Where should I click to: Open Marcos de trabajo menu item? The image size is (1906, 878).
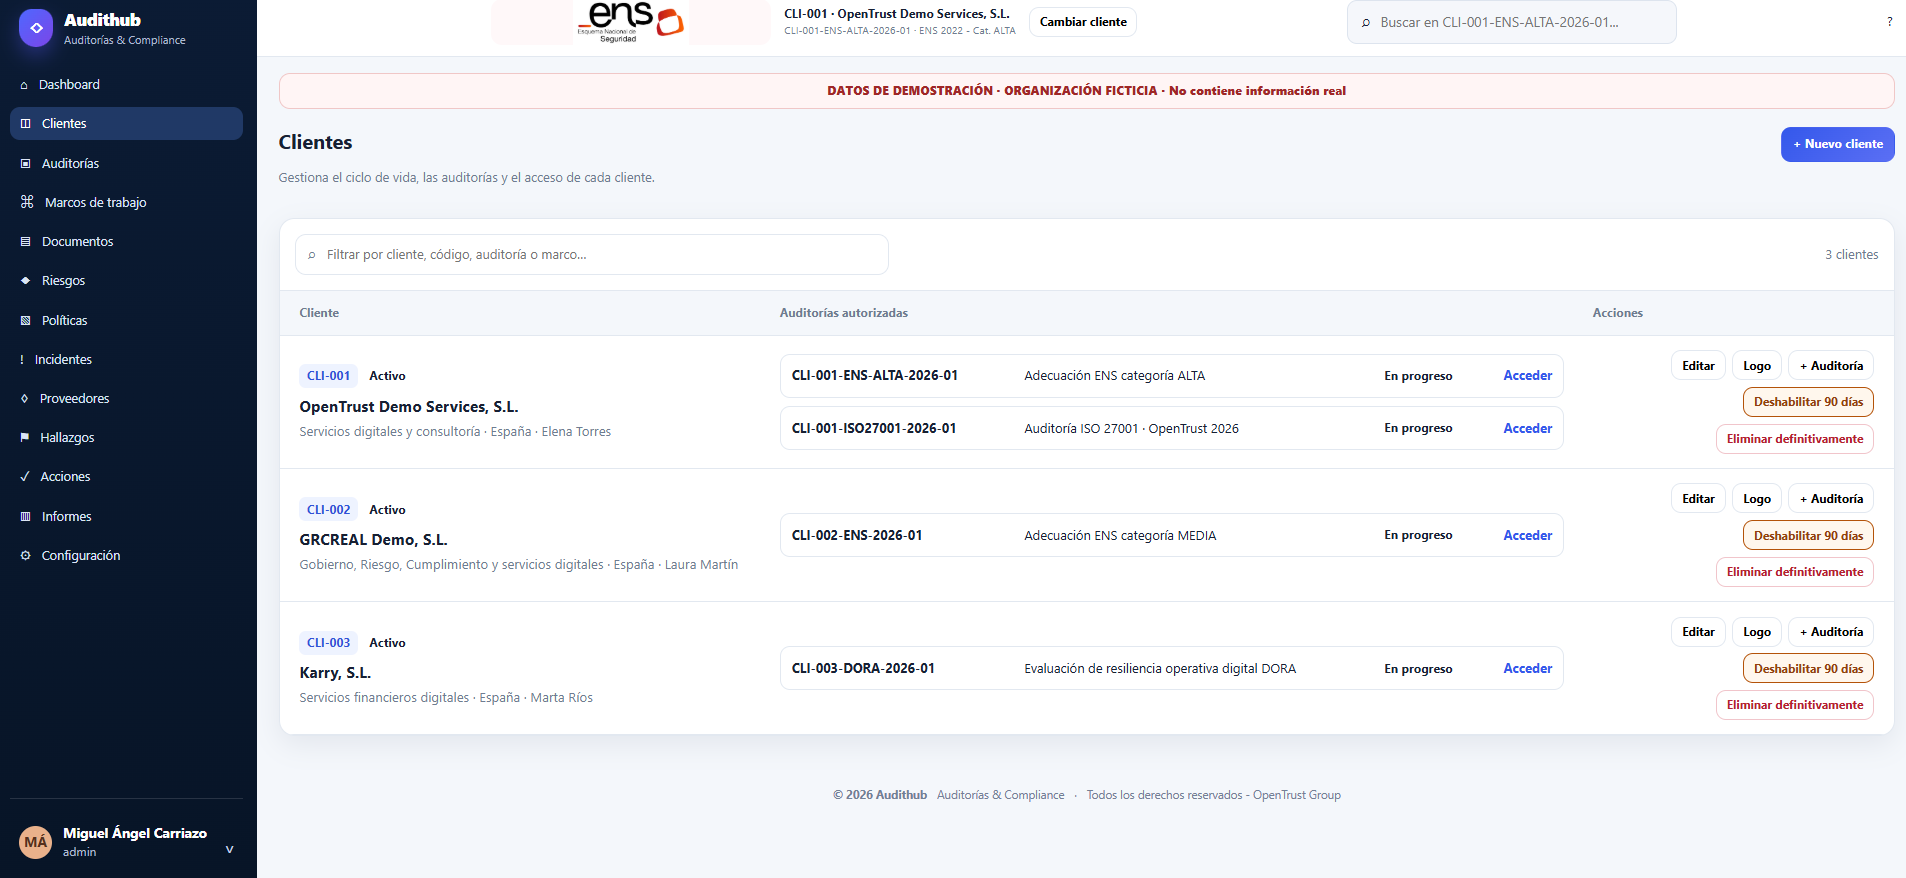tap(126, 202)
